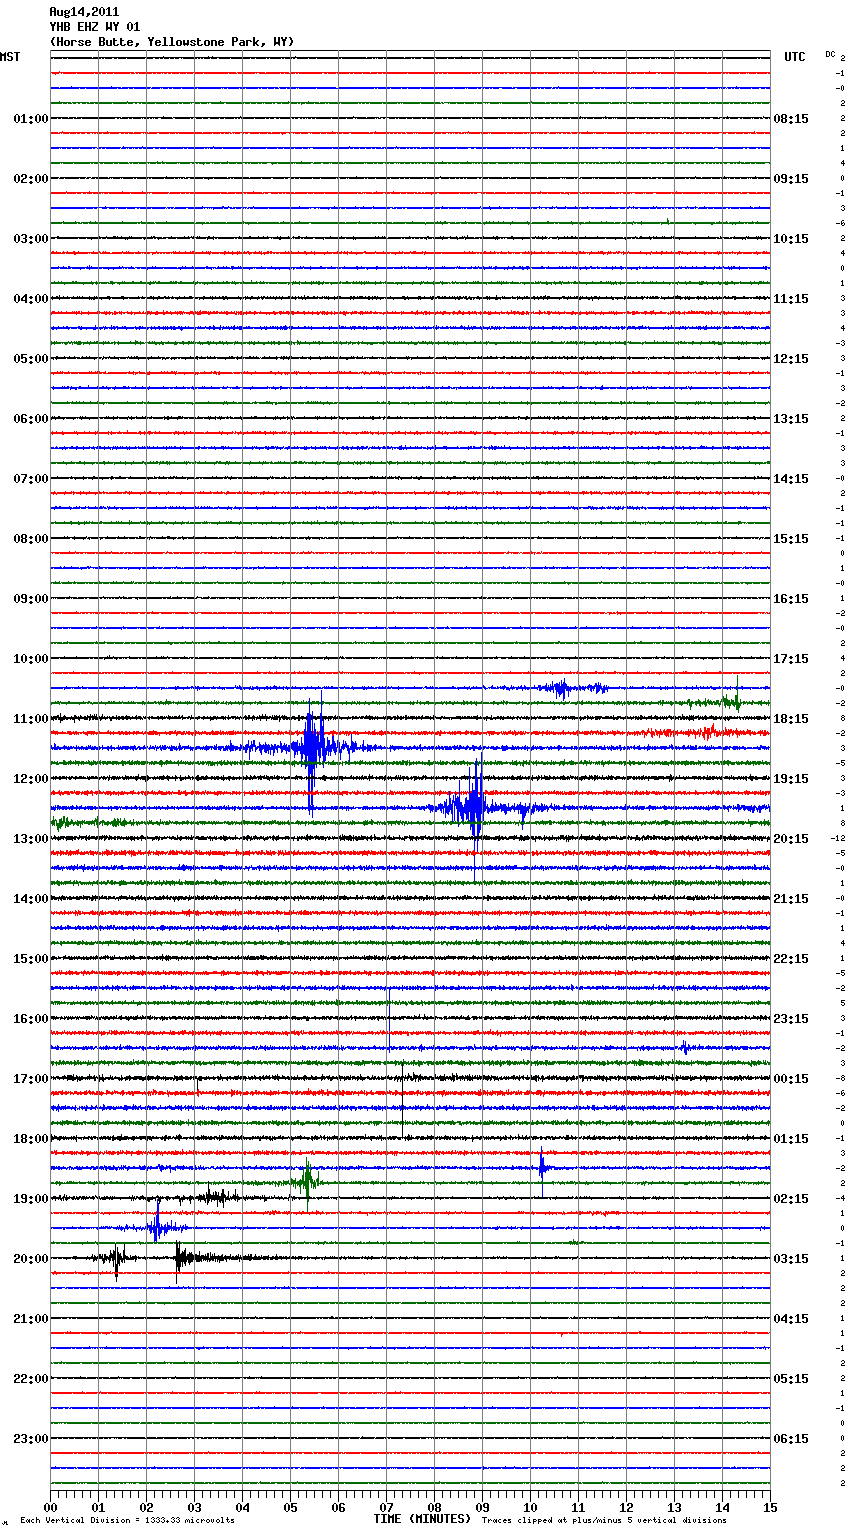Image resolution: width=850 pixels, height=1534 pixels.
Task: Click the small blue event after 16:00 near minute 13
Action: [x=685, y=1048]
